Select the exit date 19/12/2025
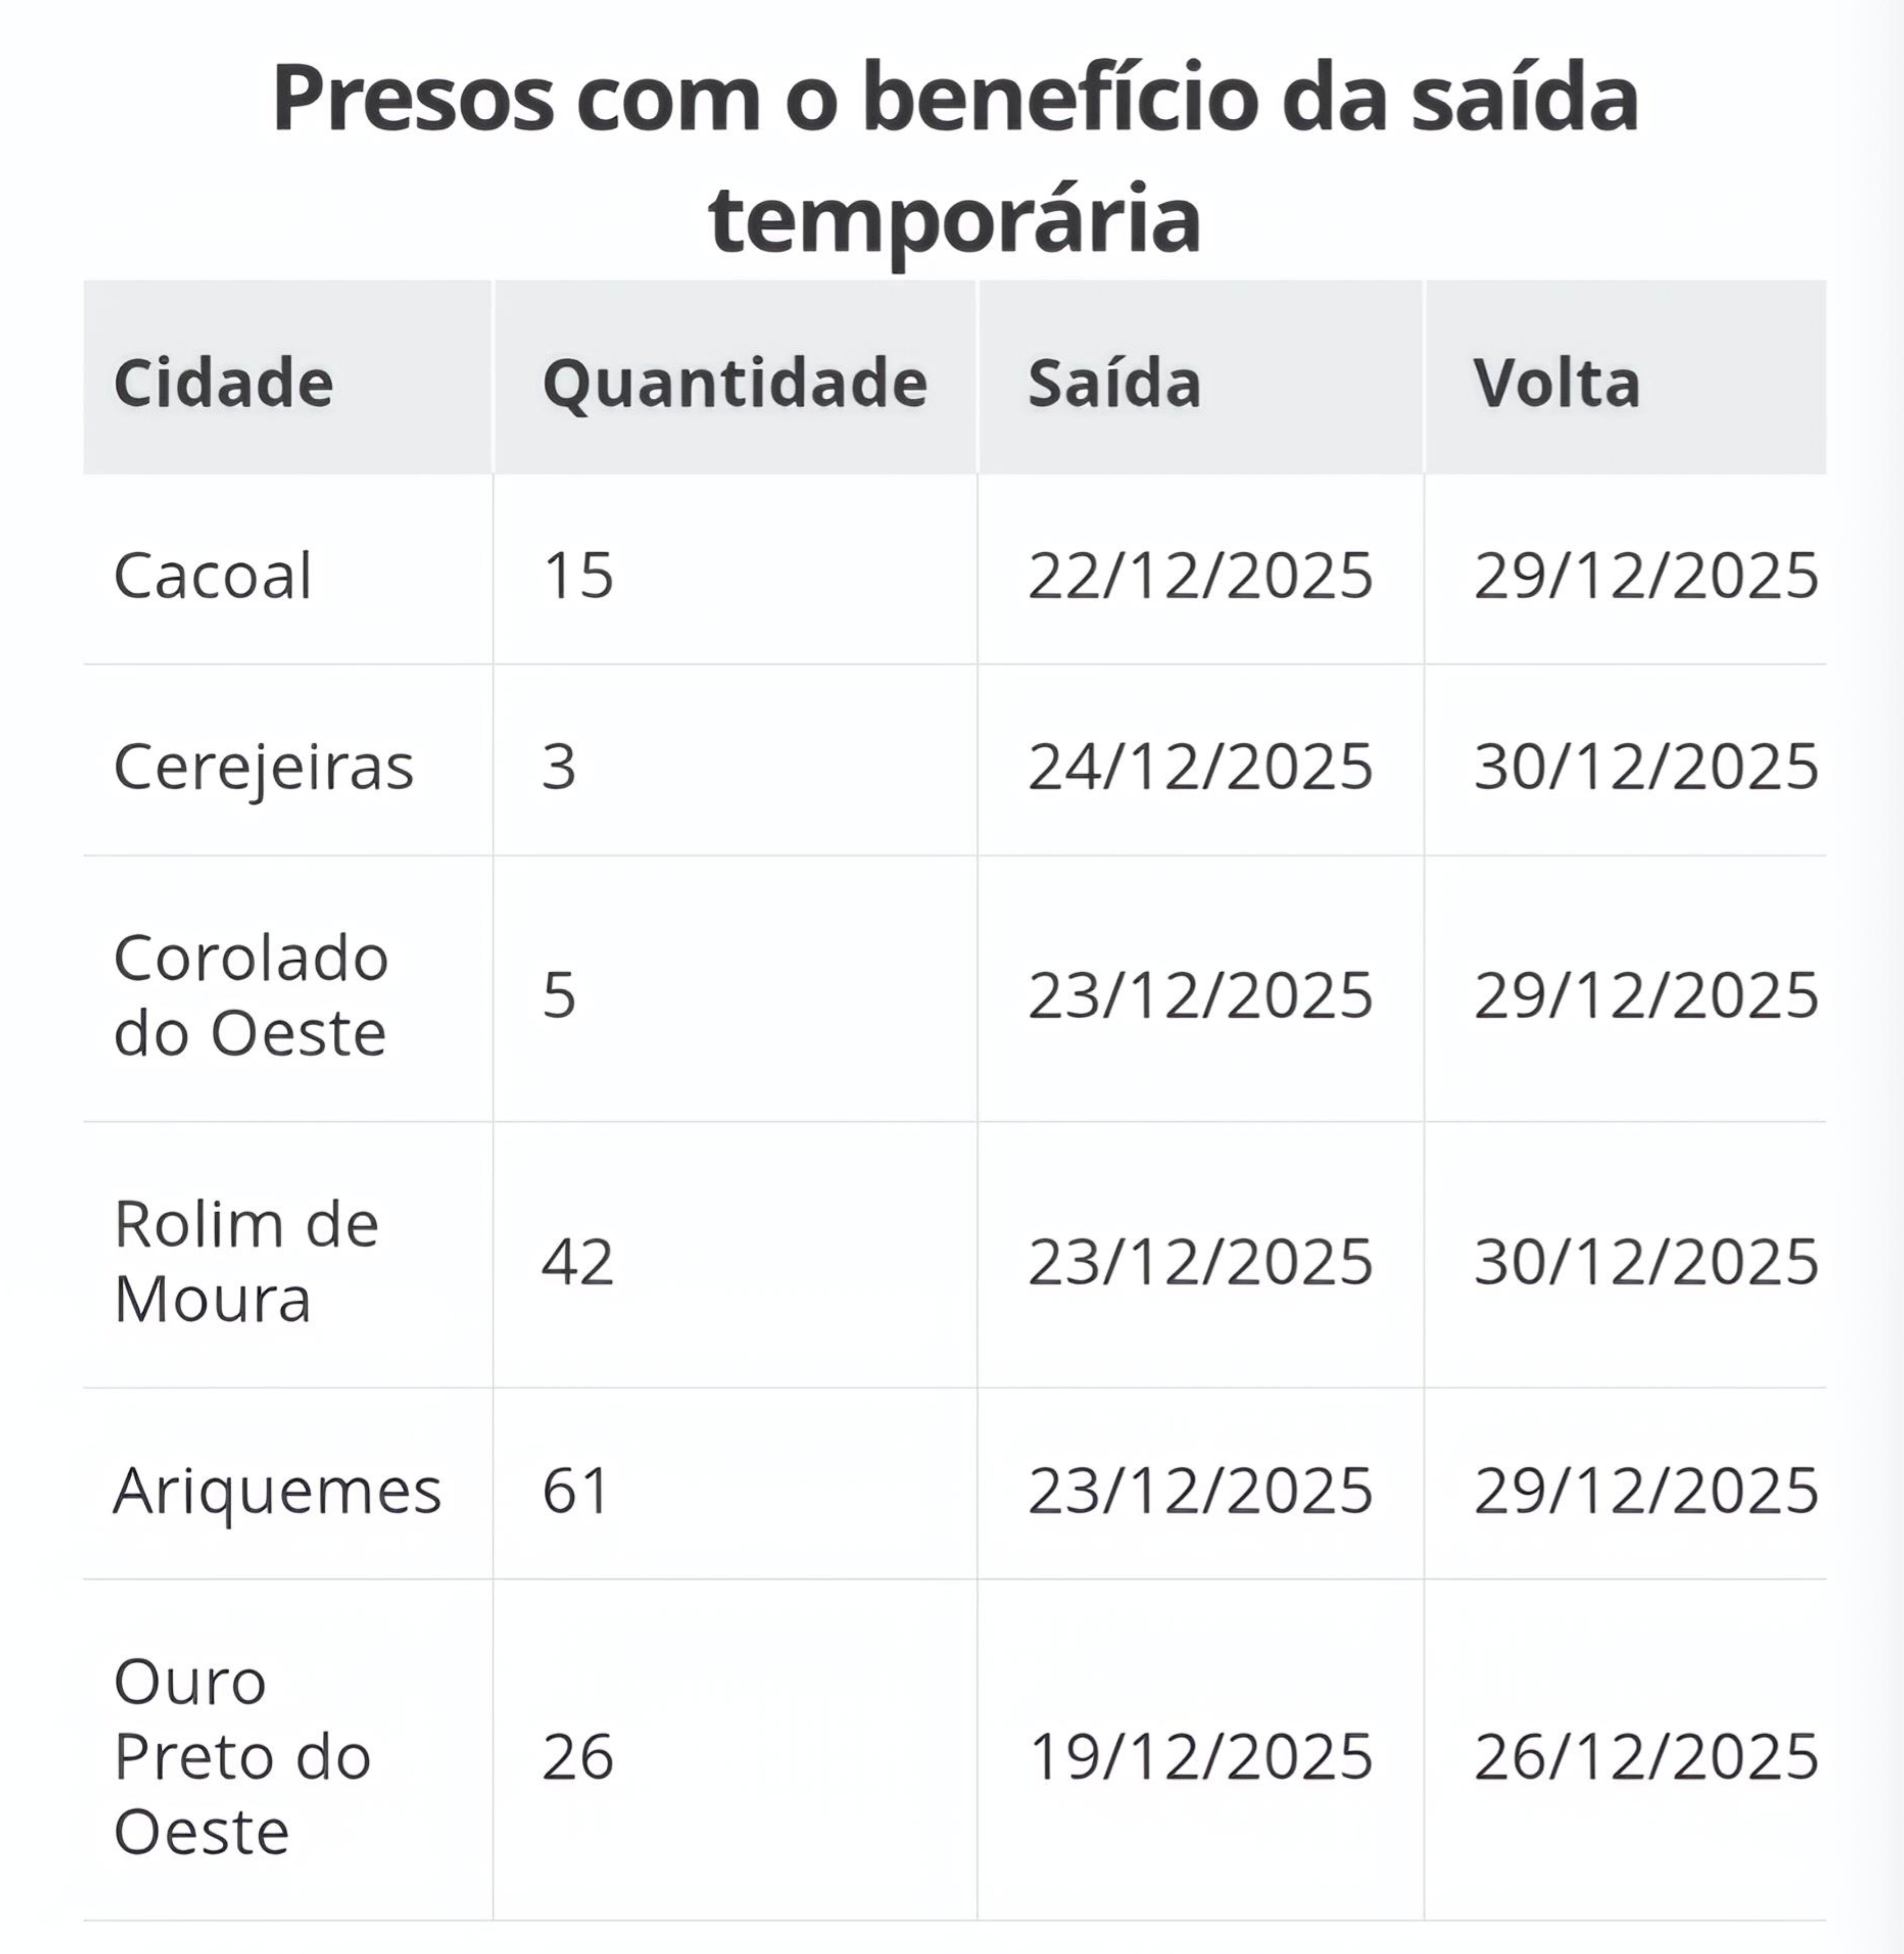 pos(1200,1756)
